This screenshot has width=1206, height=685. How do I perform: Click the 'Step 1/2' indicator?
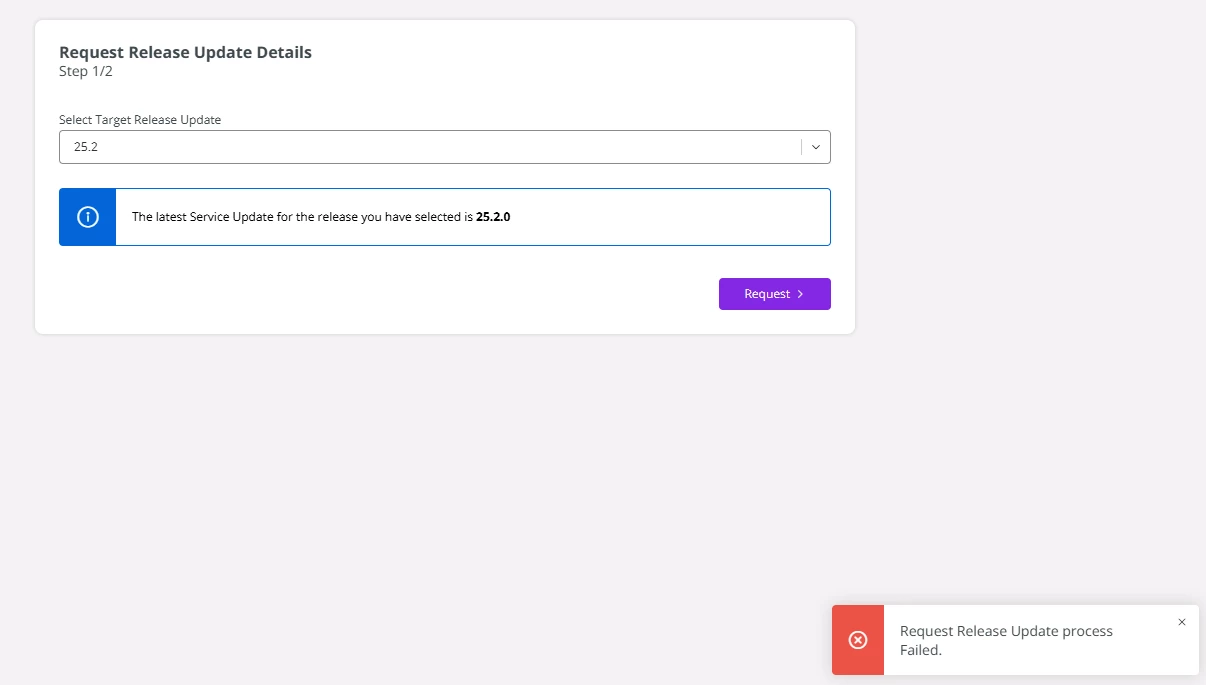tap(86, 72)
